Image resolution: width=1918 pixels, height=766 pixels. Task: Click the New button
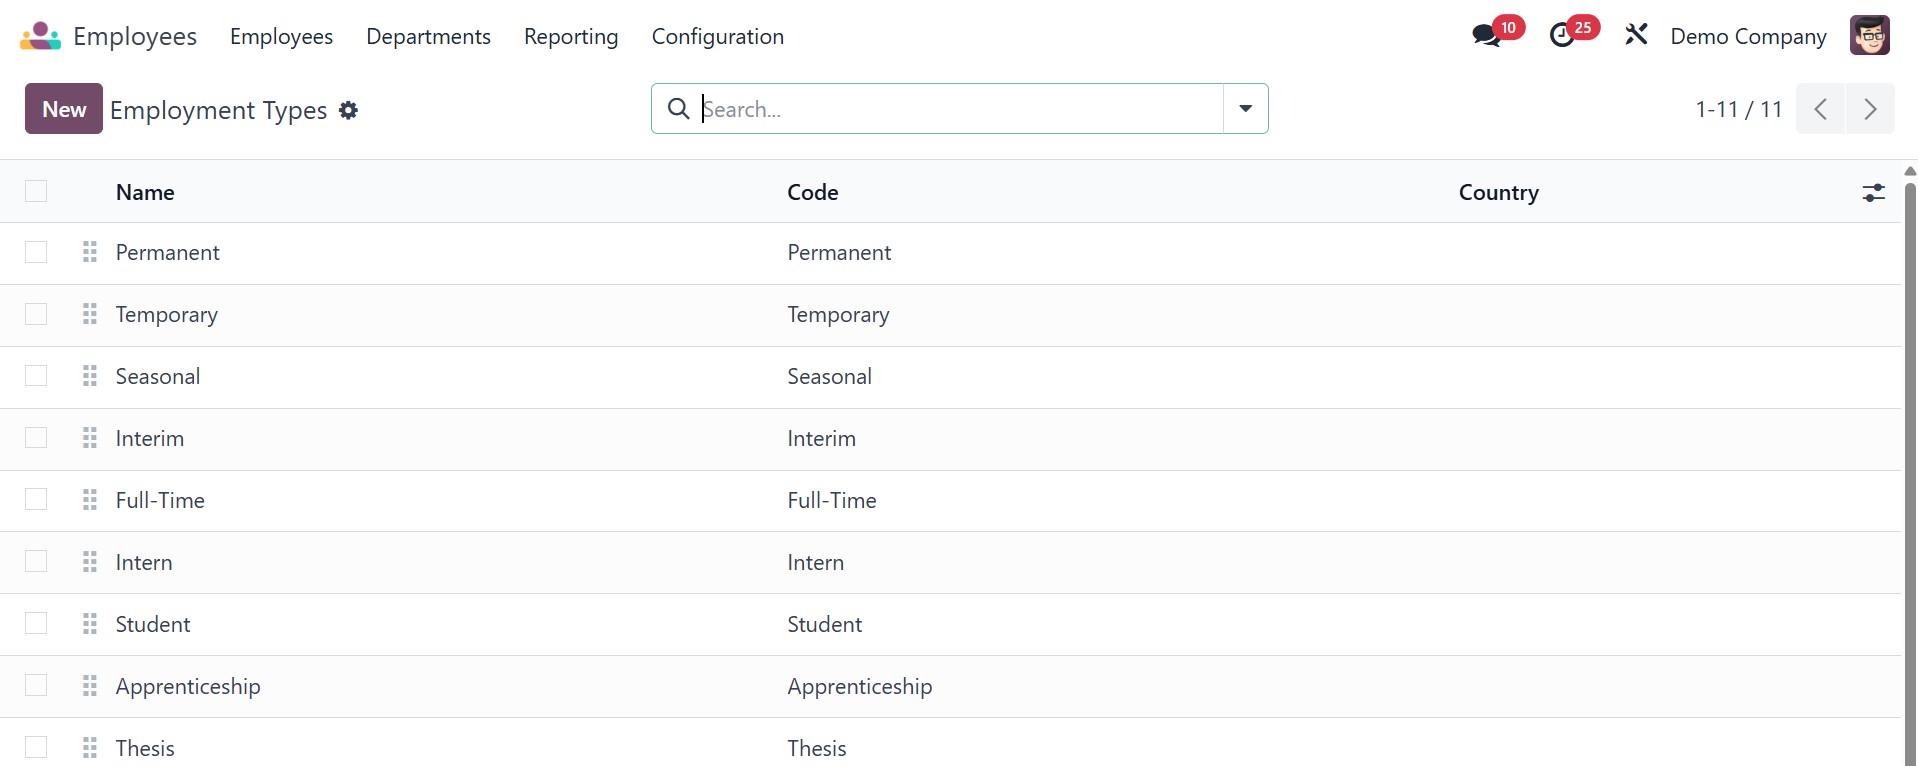click(64, 109)
